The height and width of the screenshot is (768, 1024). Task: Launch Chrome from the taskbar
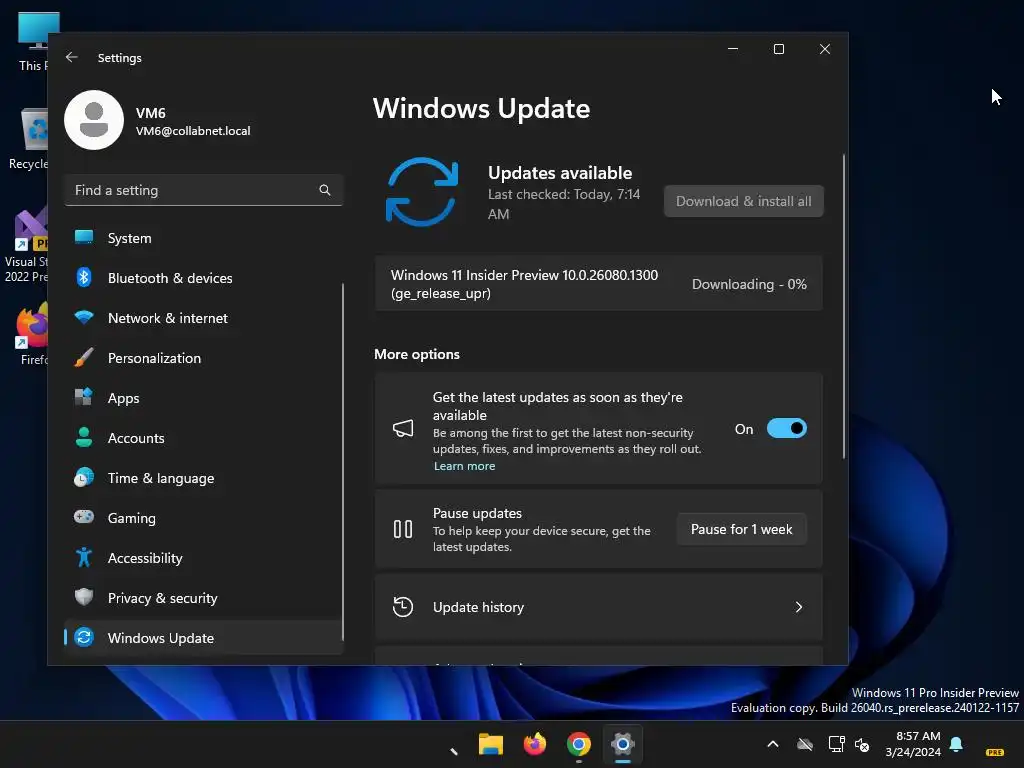click(x=579, y=744)
